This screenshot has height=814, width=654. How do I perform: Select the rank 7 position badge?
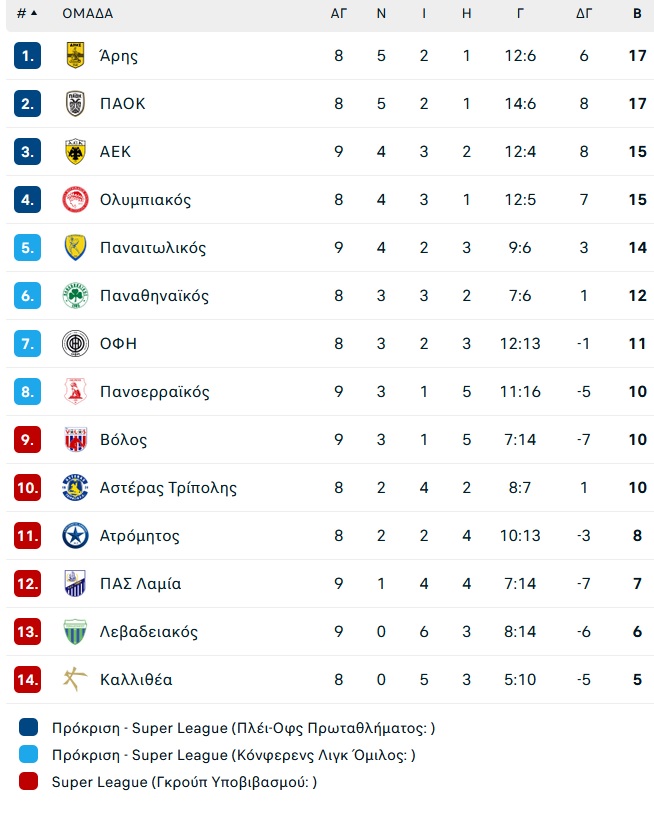click(x=27, y=344)
